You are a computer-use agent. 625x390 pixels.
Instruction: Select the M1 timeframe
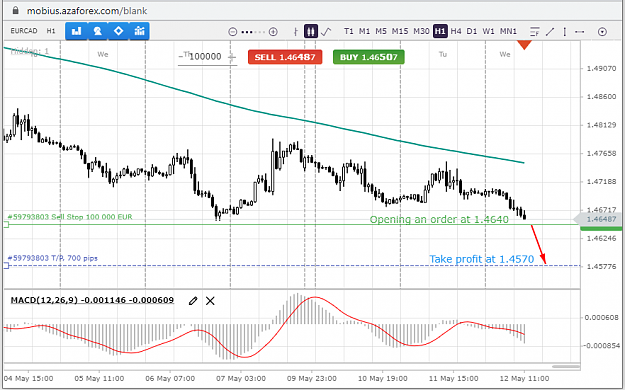click(364, 31)
